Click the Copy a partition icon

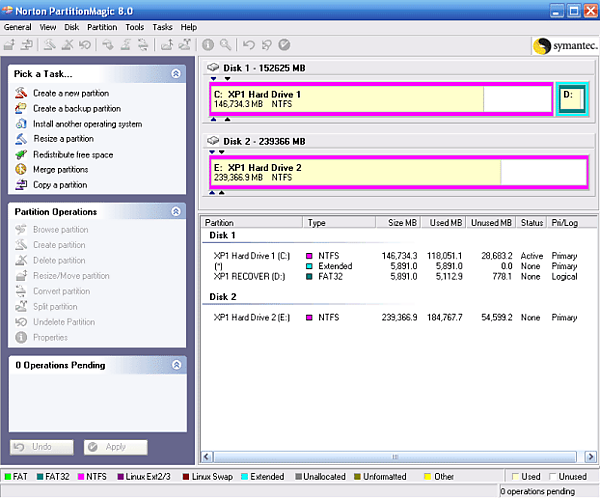coord(21,185)
